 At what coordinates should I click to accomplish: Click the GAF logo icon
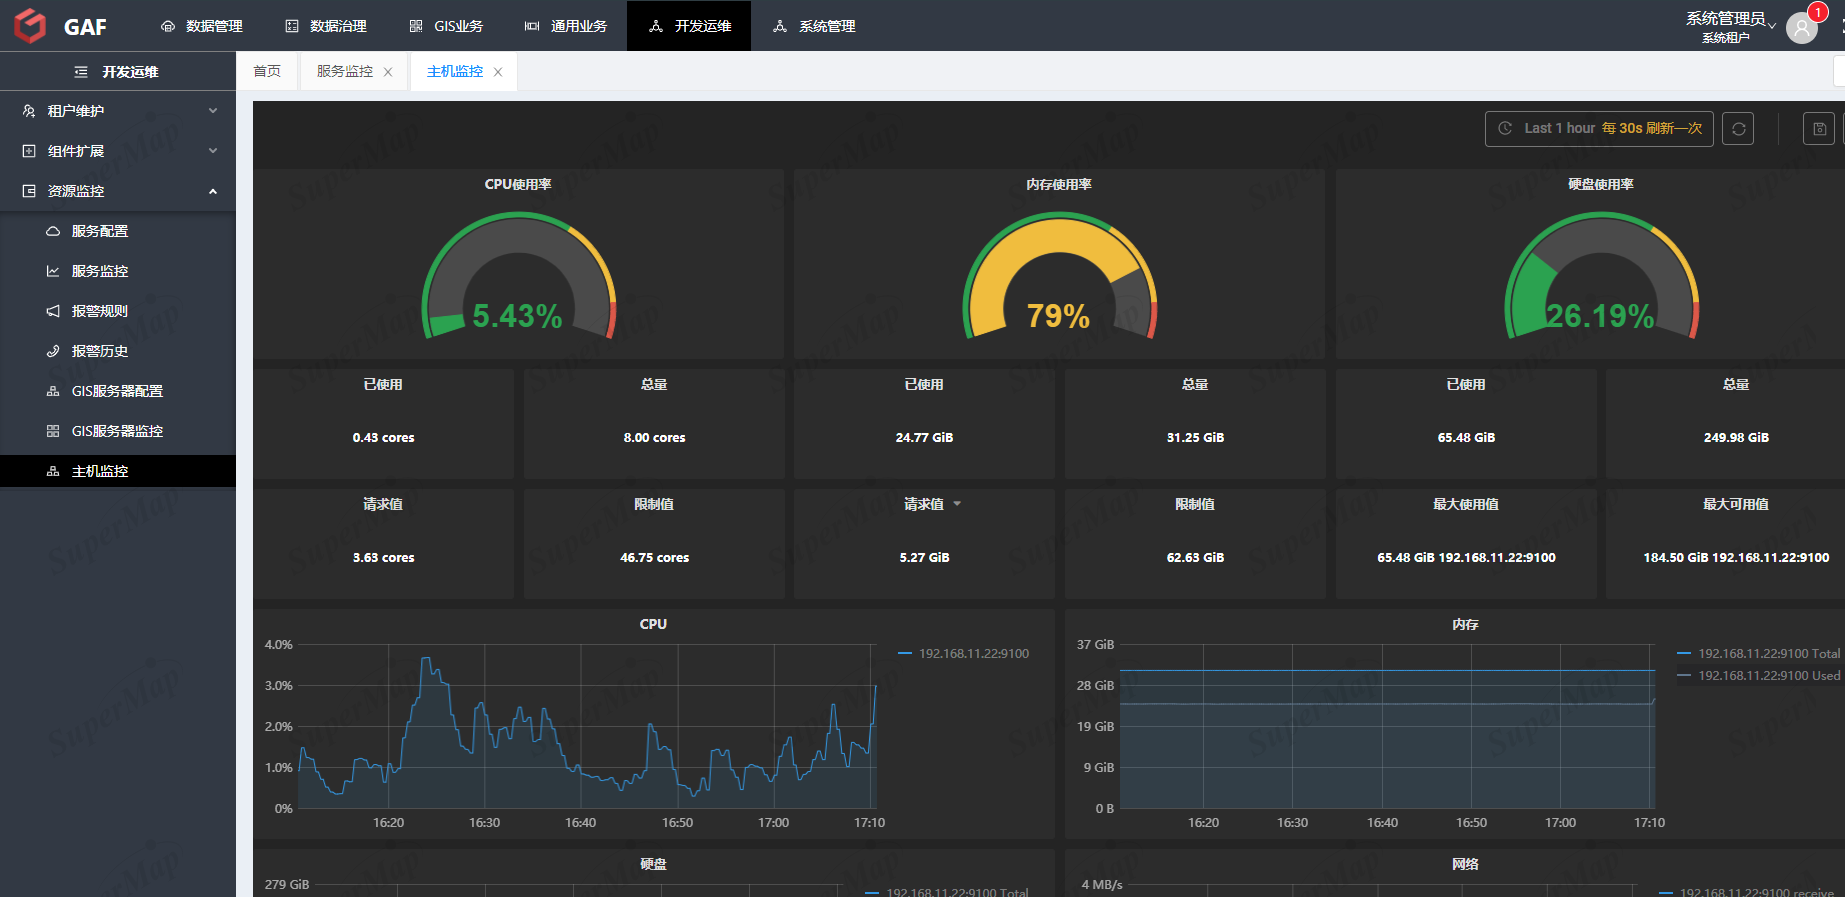point(31,26)
